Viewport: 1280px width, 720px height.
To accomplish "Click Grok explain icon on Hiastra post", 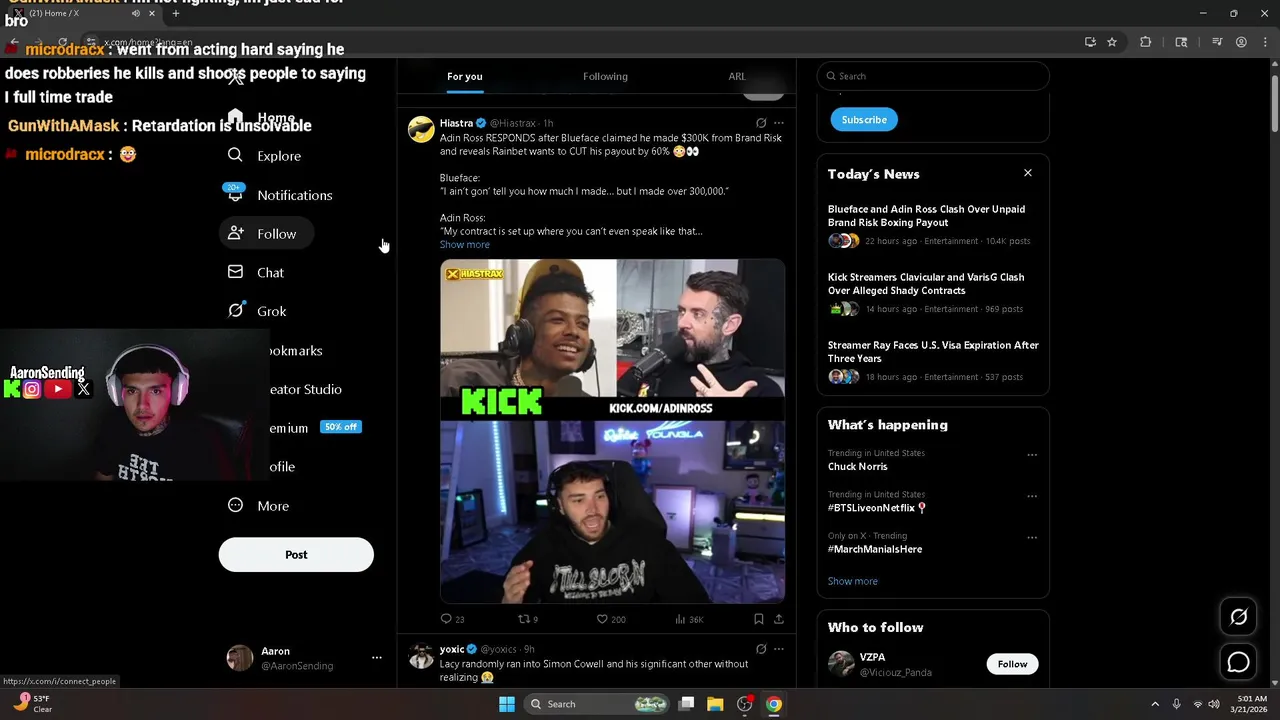I will pyautogui.click(x=760, y=123).
